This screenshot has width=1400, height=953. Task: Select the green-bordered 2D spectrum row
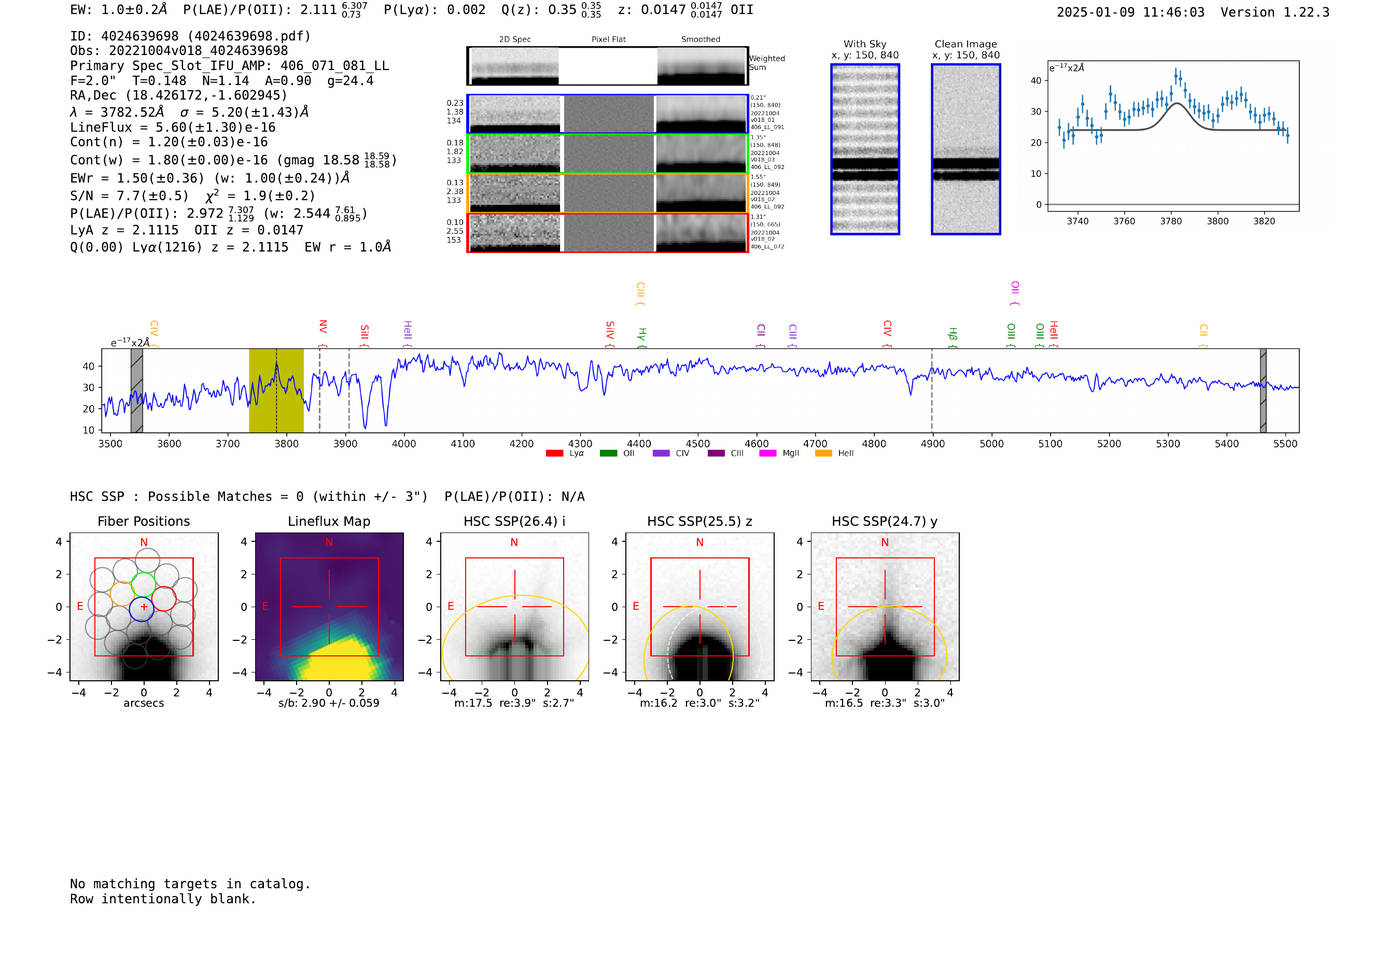pos(608,154)
